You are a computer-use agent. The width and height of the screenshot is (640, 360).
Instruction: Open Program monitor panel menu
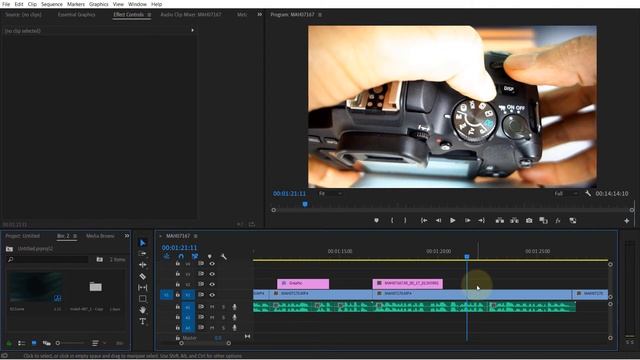(x=320, y=15)
